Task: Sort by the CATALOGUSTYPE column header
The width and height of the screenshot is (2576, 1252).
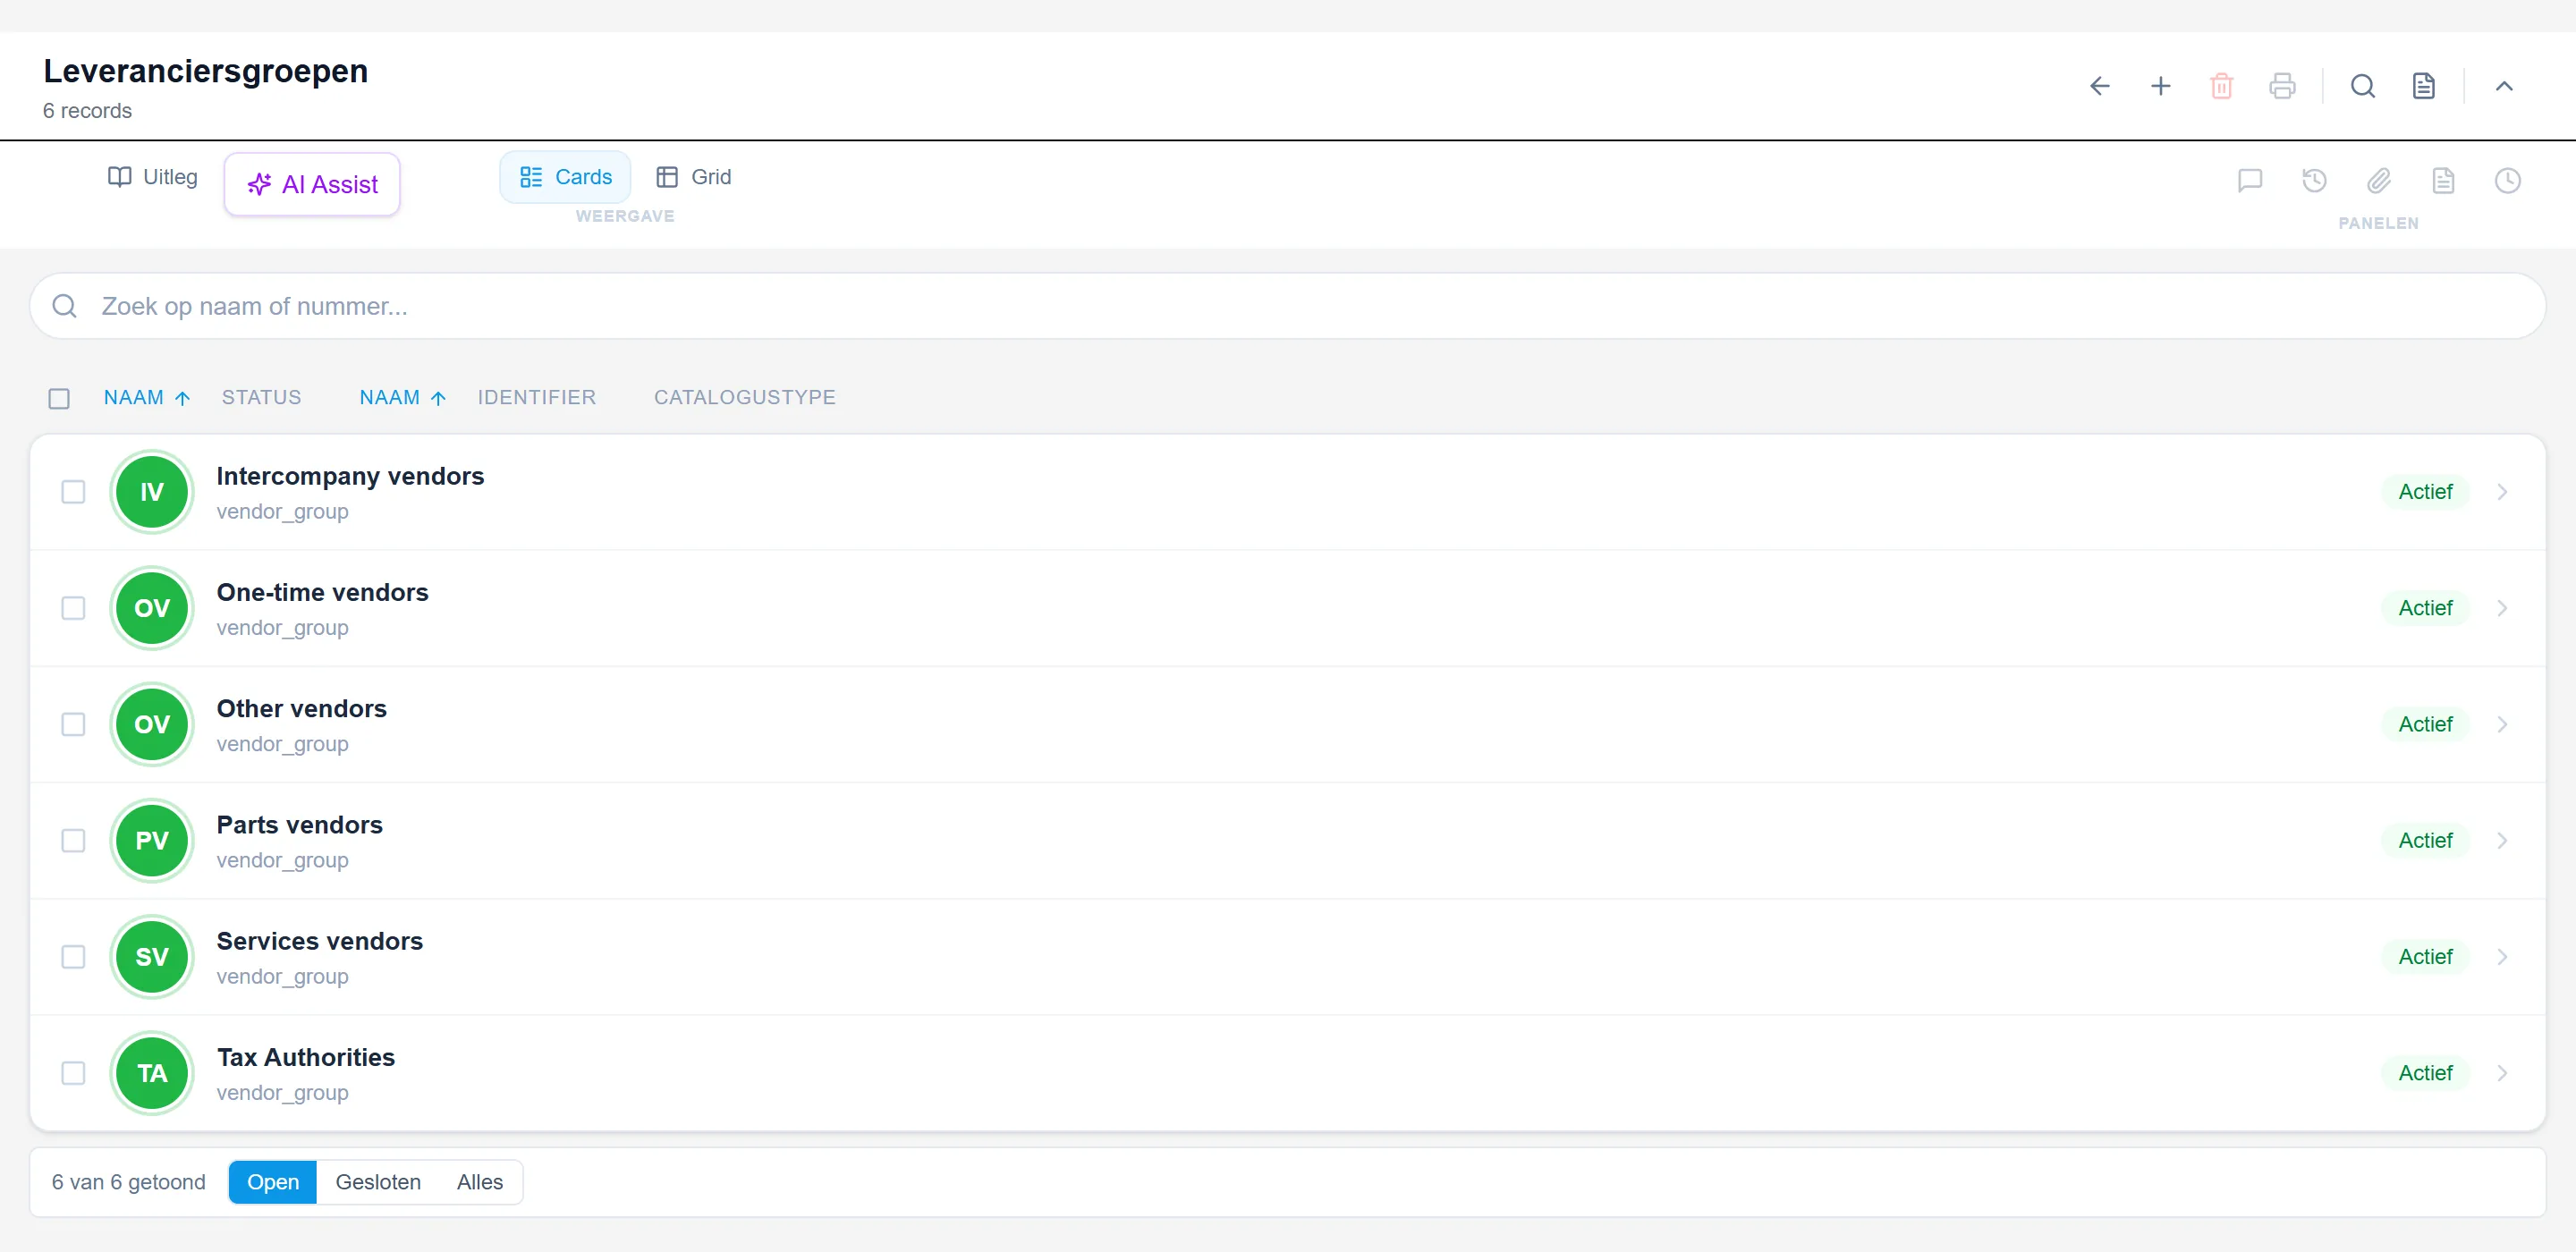Action: 745,398
